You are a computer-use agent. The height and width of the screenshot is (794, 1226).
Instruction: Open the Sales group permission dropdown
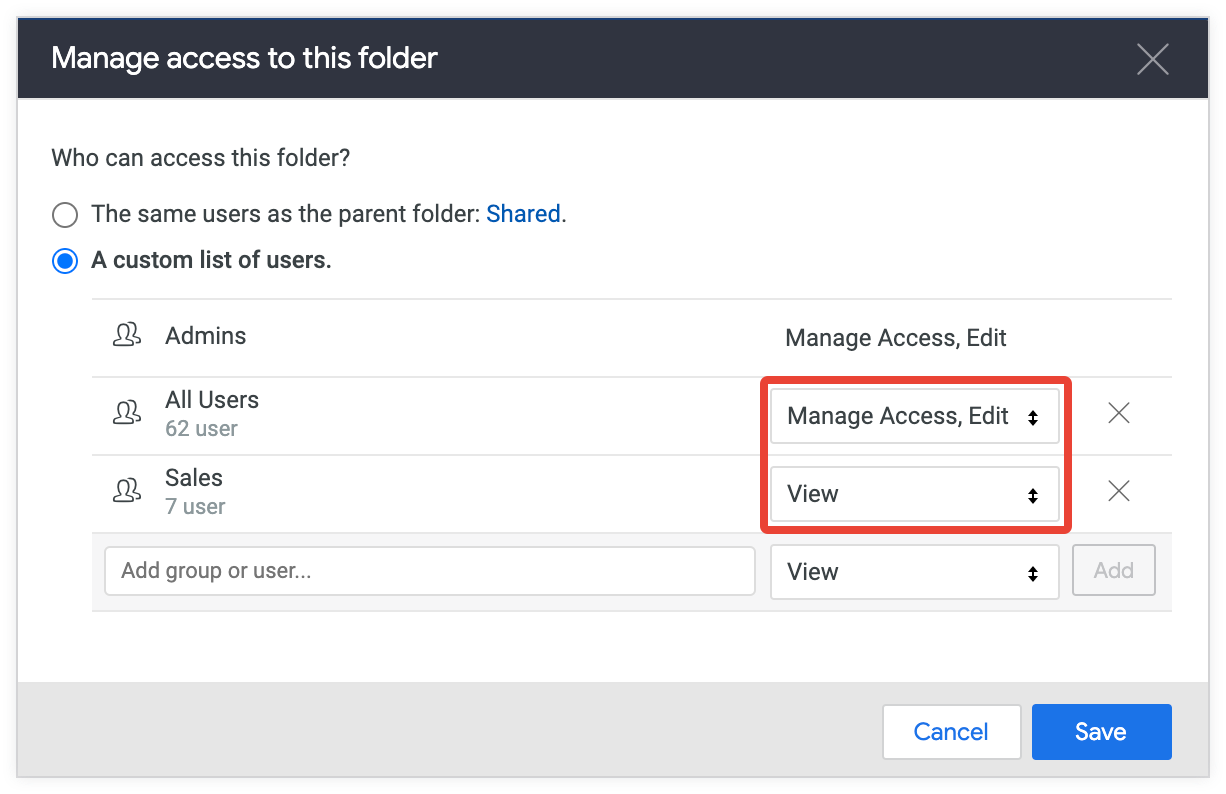click(913, 494)
